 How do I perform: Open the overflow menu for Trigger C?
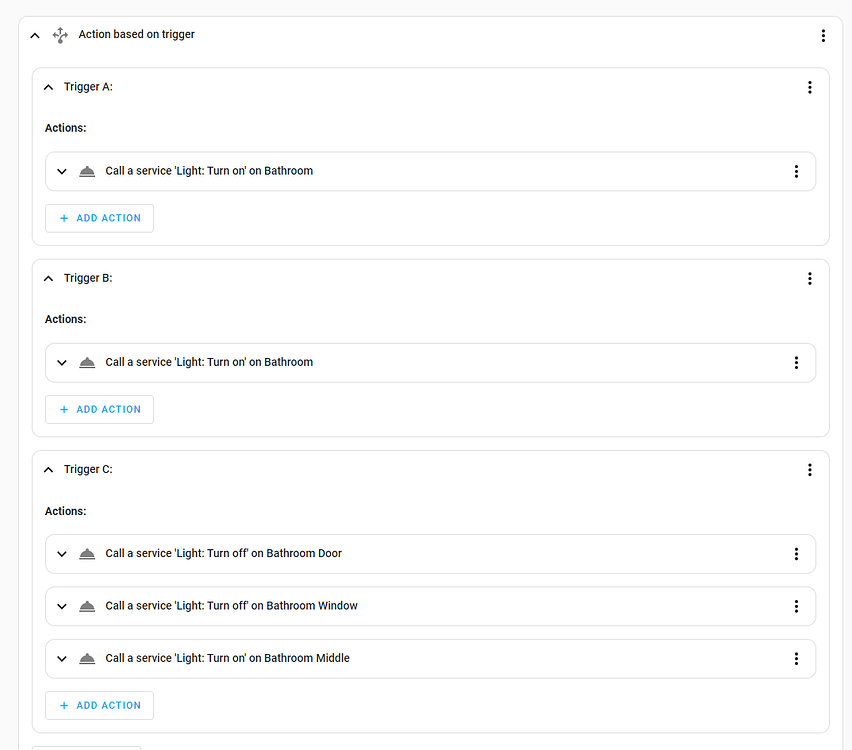(x=809, y=469)
